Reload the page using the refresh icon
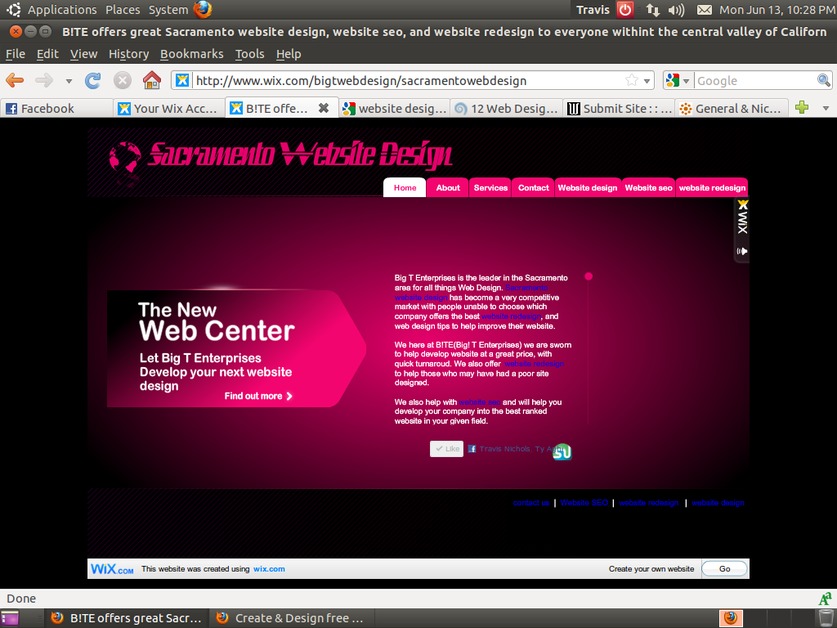Viewport: 837px width, 628px height. [x=92, y=80]
